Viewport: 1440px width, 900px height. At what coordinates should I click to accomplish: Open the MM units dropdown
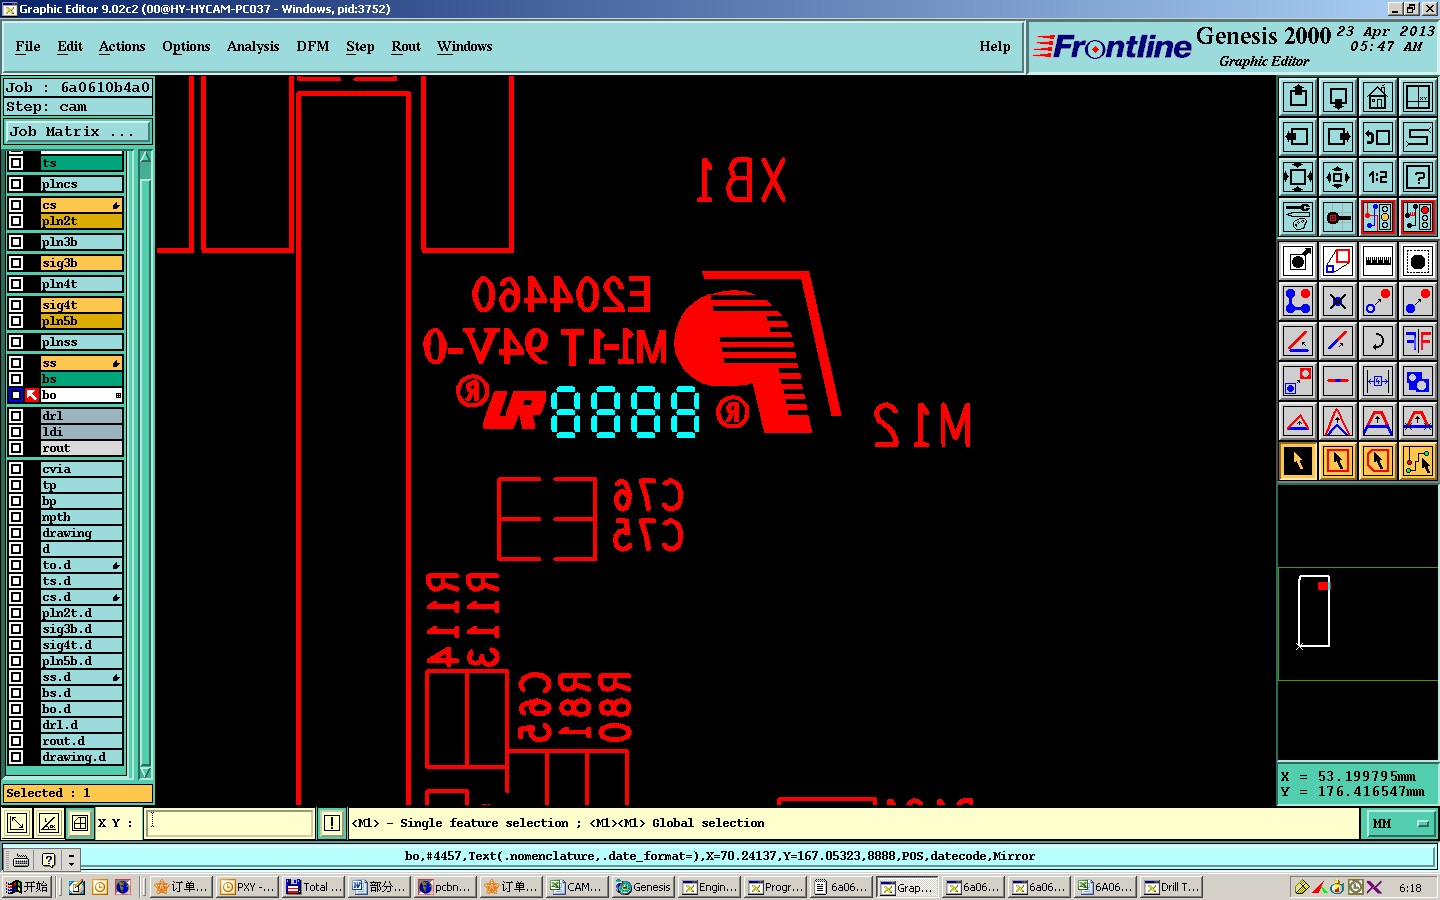(x=1399, y=823)
